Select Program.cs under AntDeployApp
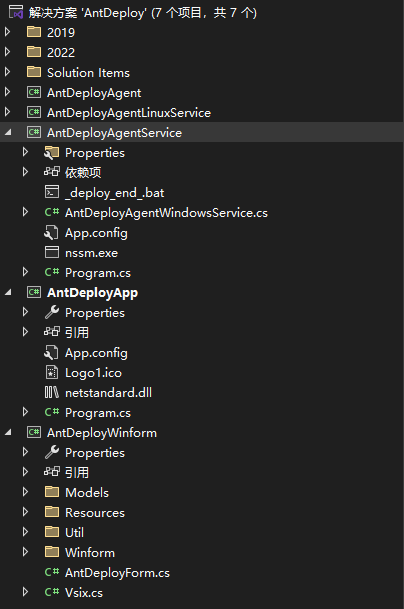Viewport: 404px width, 609px height. (98, 413)
